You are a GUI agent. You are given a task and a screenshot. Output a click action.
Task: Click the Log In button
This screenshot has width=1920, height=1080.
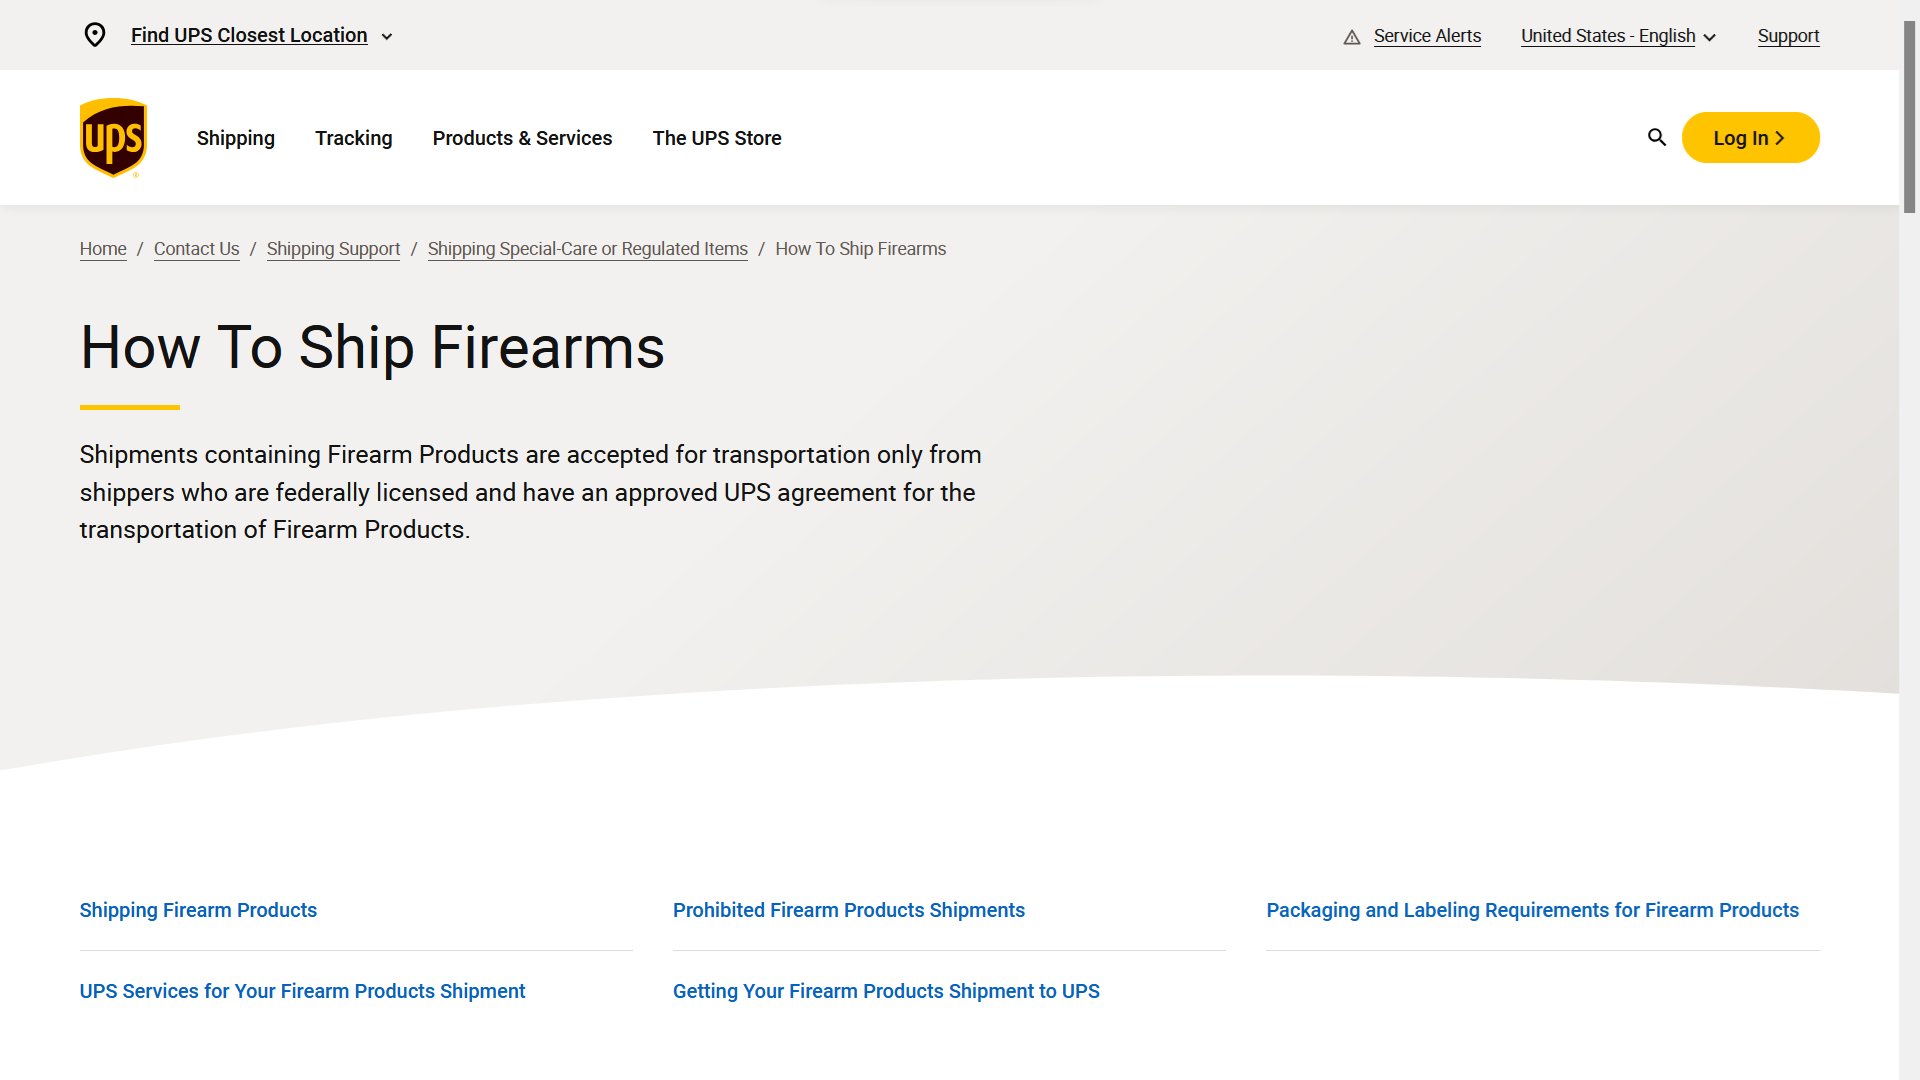1750,138
